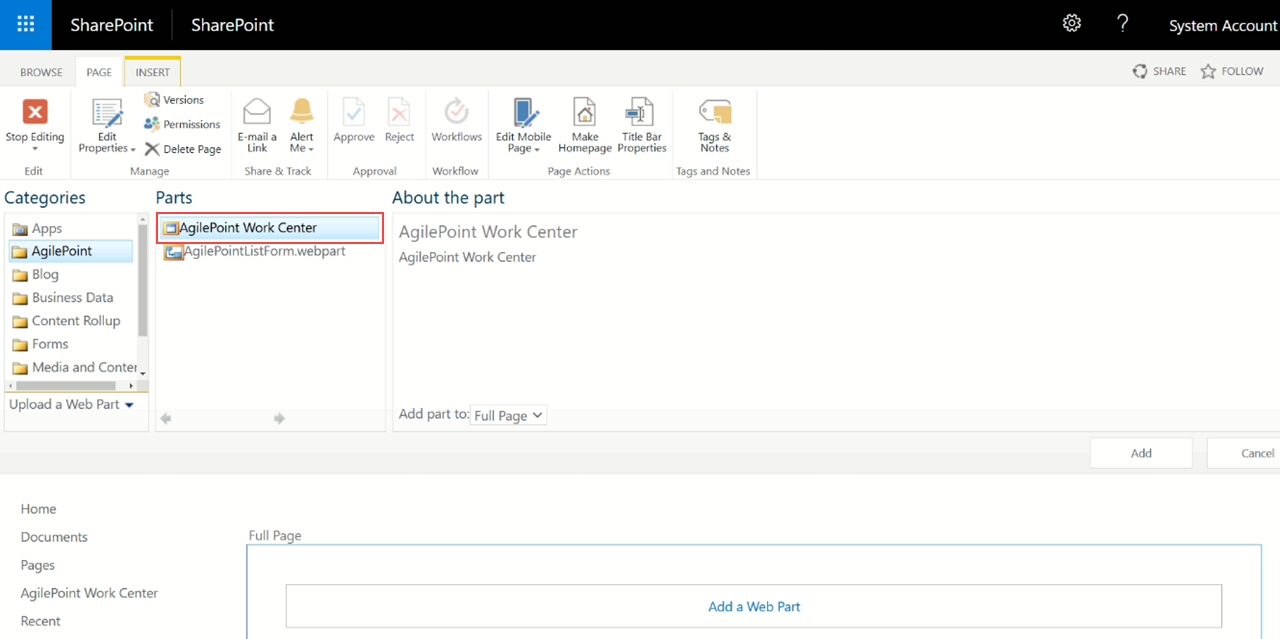Switch to the INSERT tab
Screen dimensions: 1280x639
coord(153,72)
